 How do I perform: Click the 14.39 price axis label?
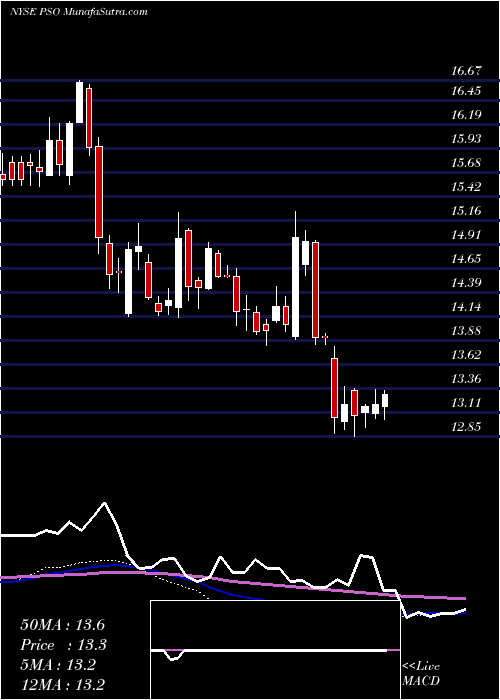466,283
